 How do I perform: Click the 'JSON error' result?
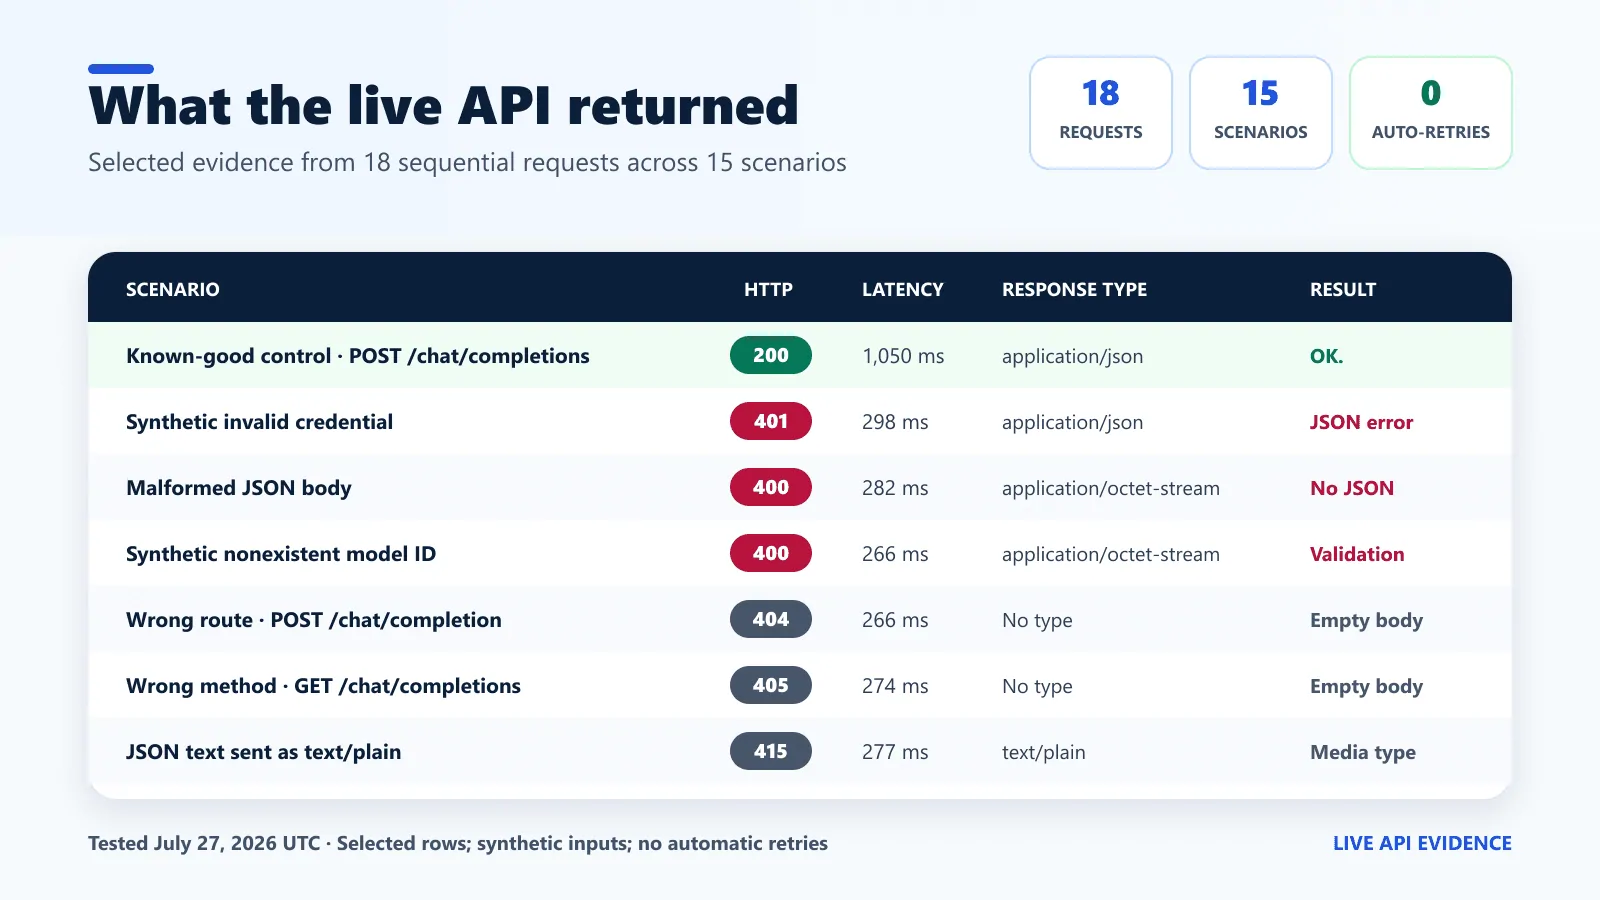(x=1362, y=422)
